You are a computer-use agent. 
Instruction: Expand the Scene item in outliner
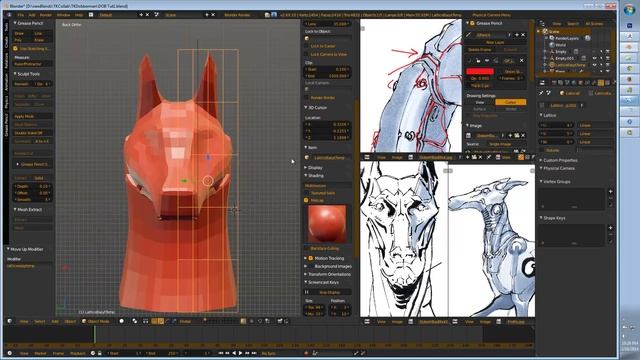(x=539, y=31)
